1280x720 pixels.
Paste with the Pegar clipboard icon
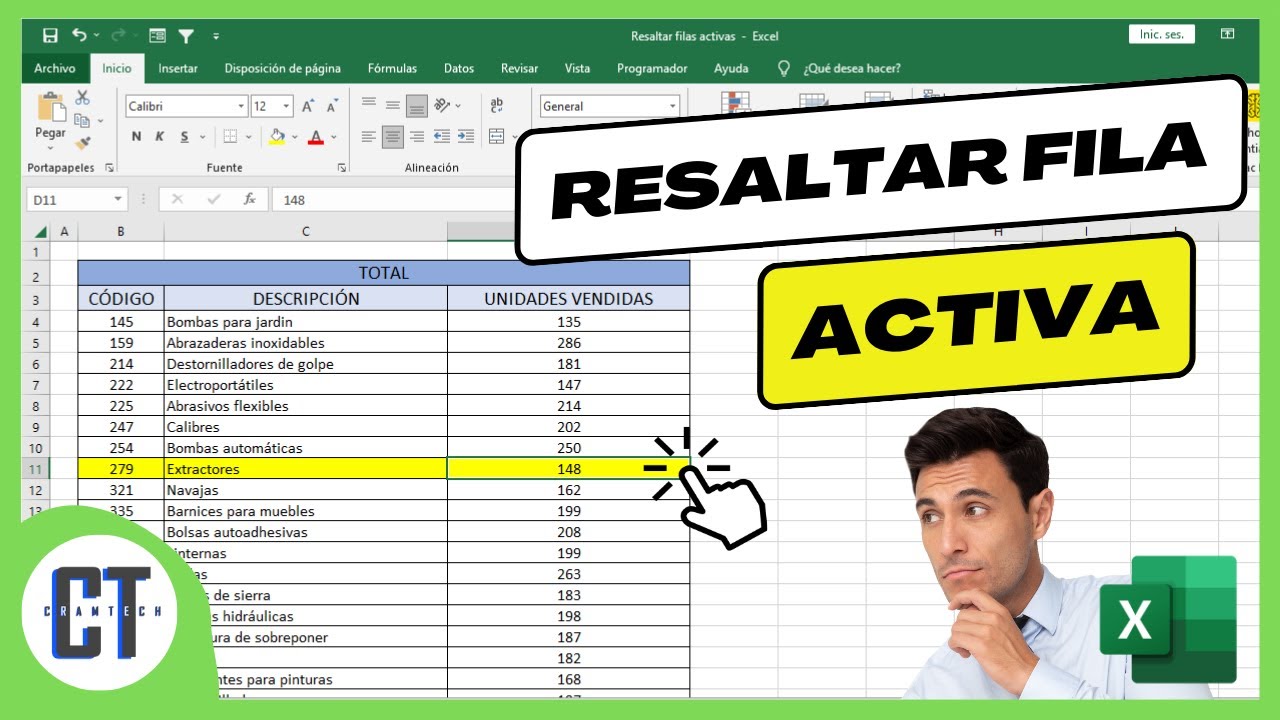click(50, 107)
